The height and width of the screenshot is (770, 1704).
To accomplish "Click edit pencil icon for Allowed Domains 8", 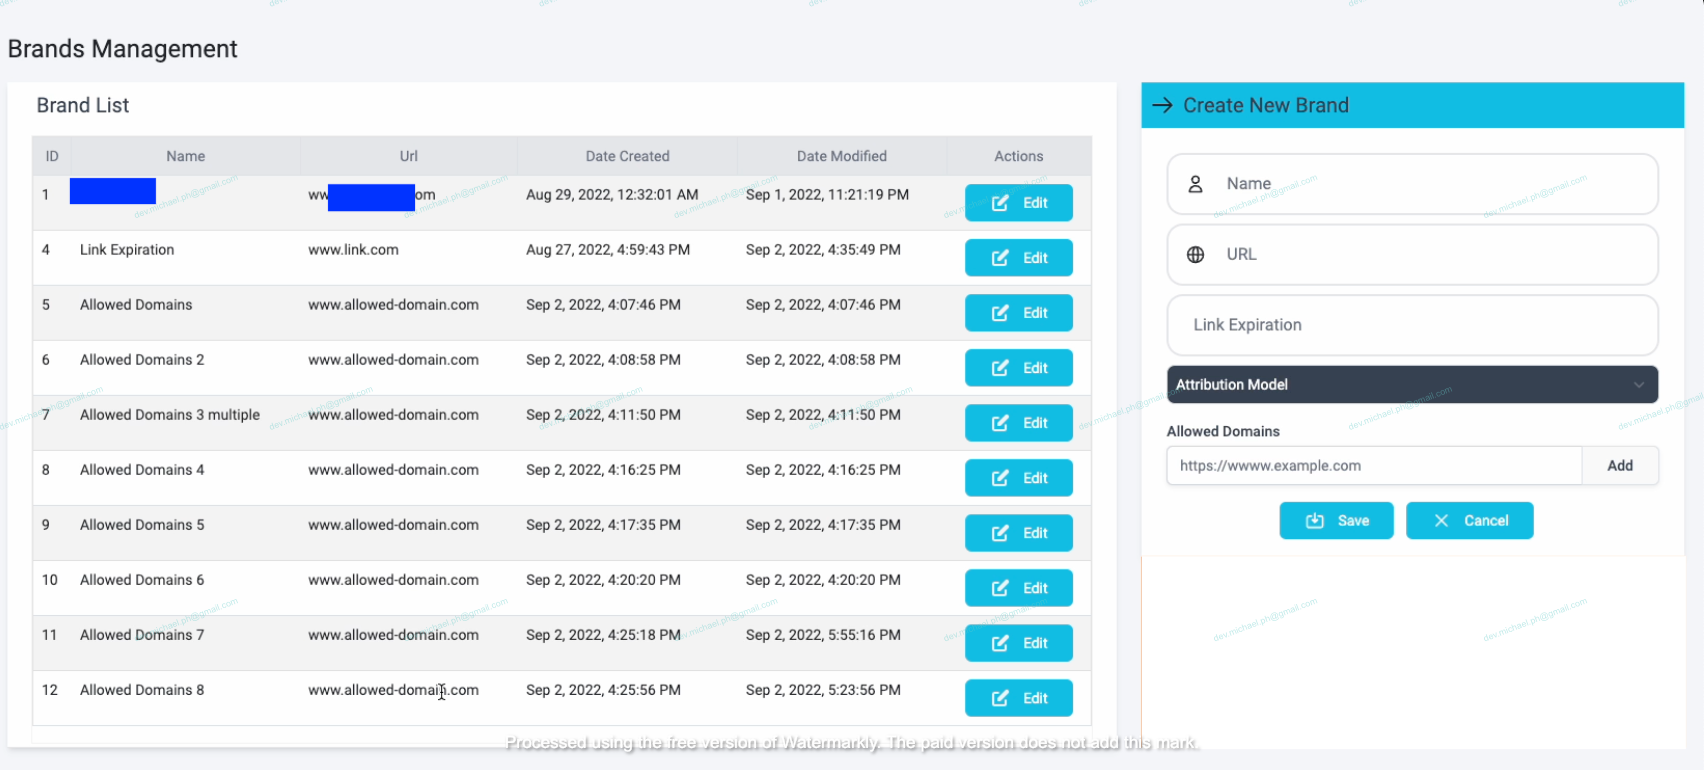I will [x=1000, y=699].
